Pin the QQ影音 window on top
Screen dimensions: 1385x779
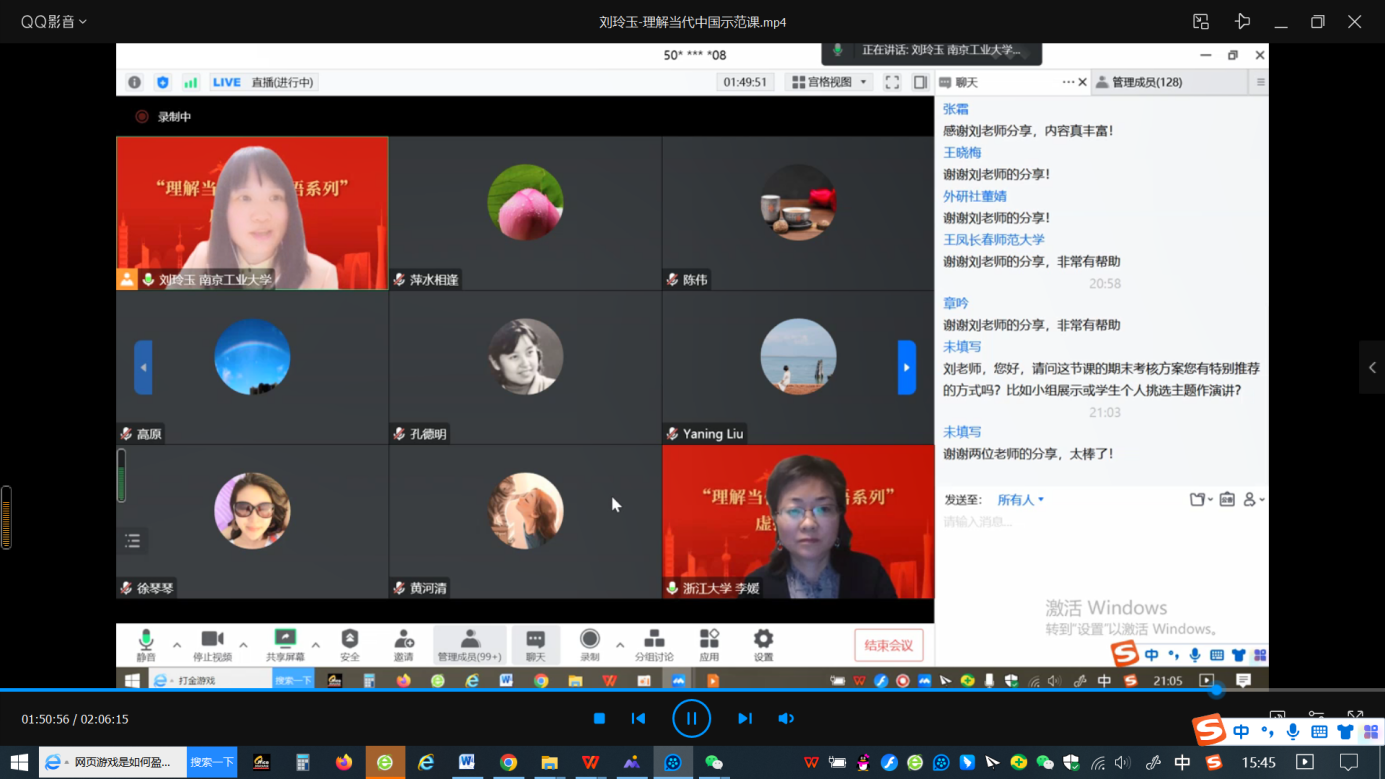tap(1242, 22)
